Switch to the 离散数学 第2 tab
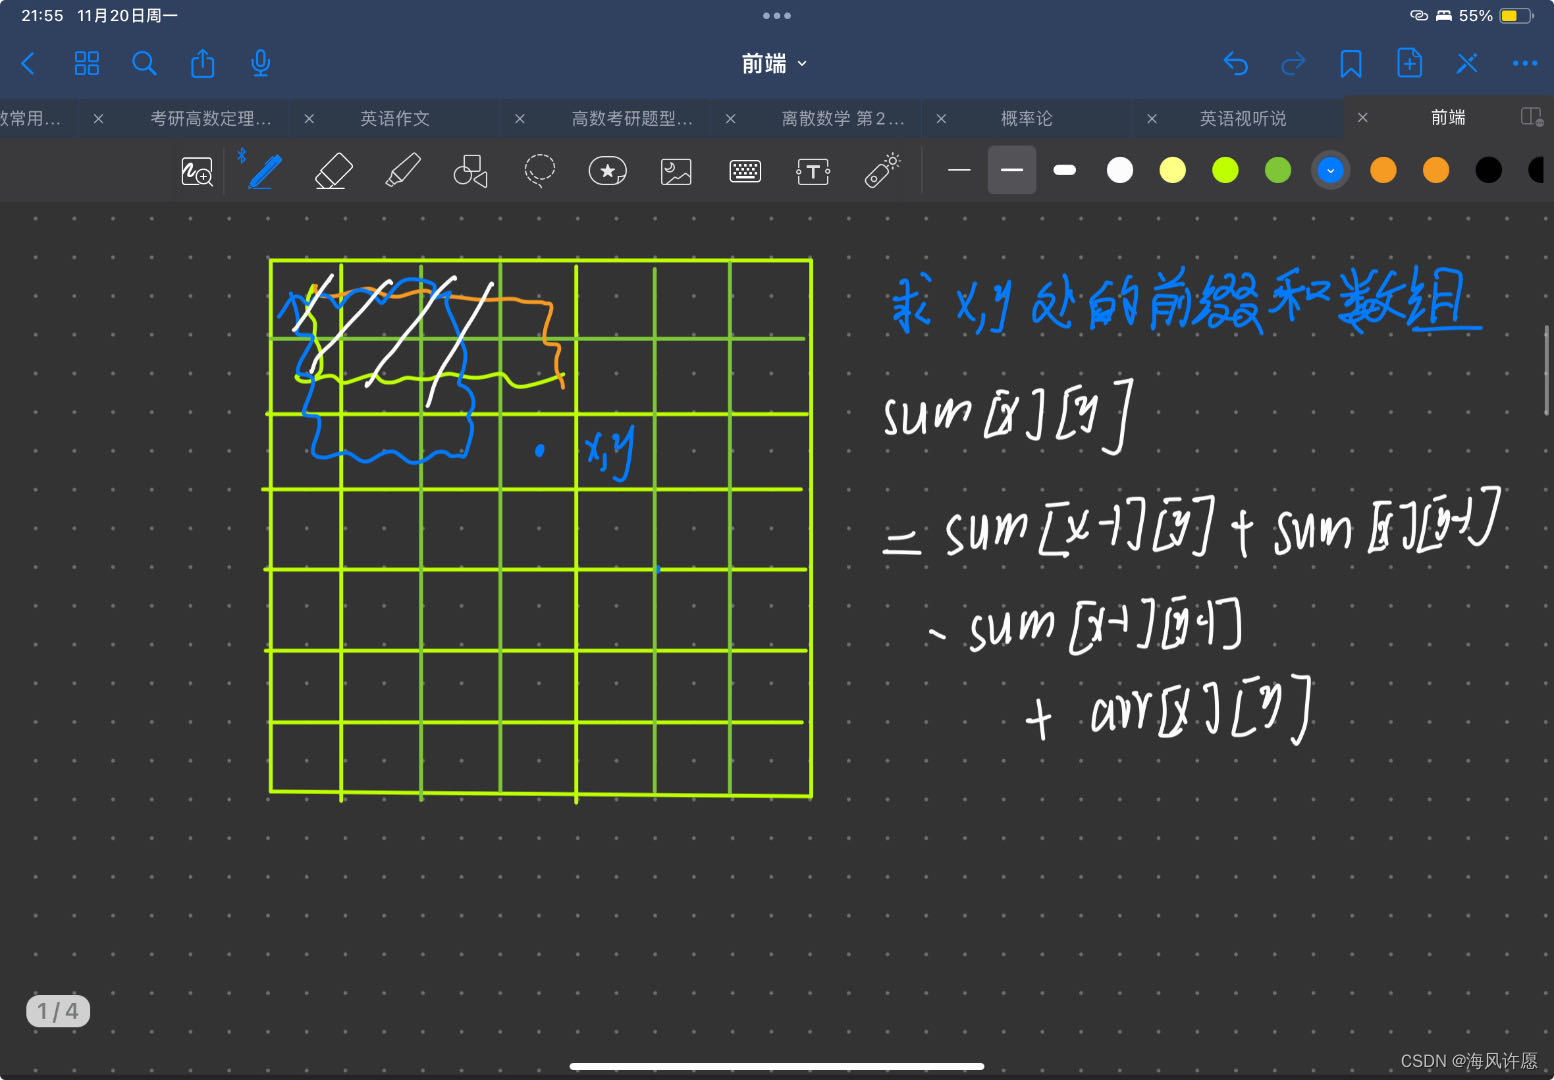The height and width of the screenshot is (1080, 1554). pyautogui.click(x=843, y=118)
